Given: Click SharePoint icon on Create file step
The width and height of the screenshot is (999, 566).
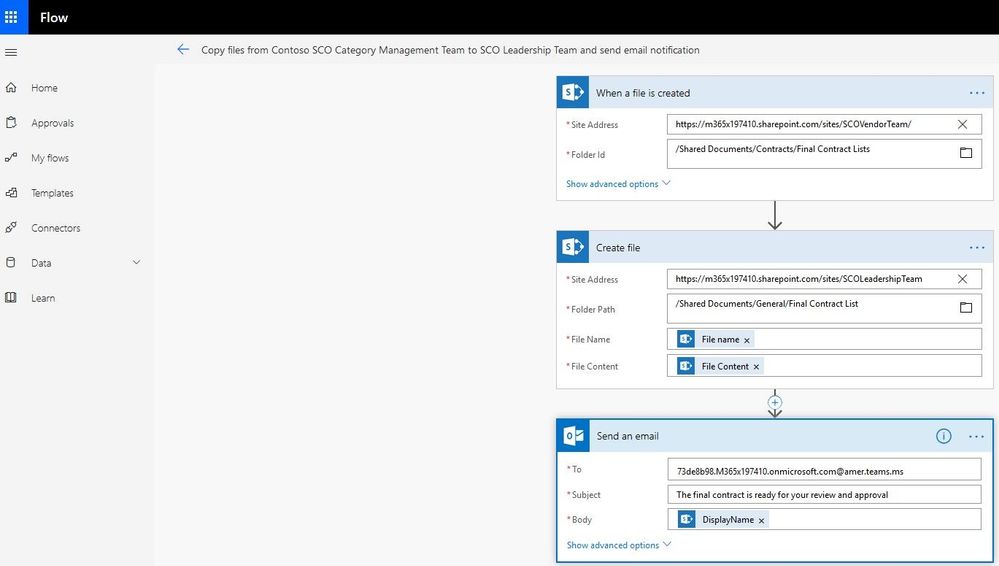Looking at the screenshot, I should (x=573, y=247).
